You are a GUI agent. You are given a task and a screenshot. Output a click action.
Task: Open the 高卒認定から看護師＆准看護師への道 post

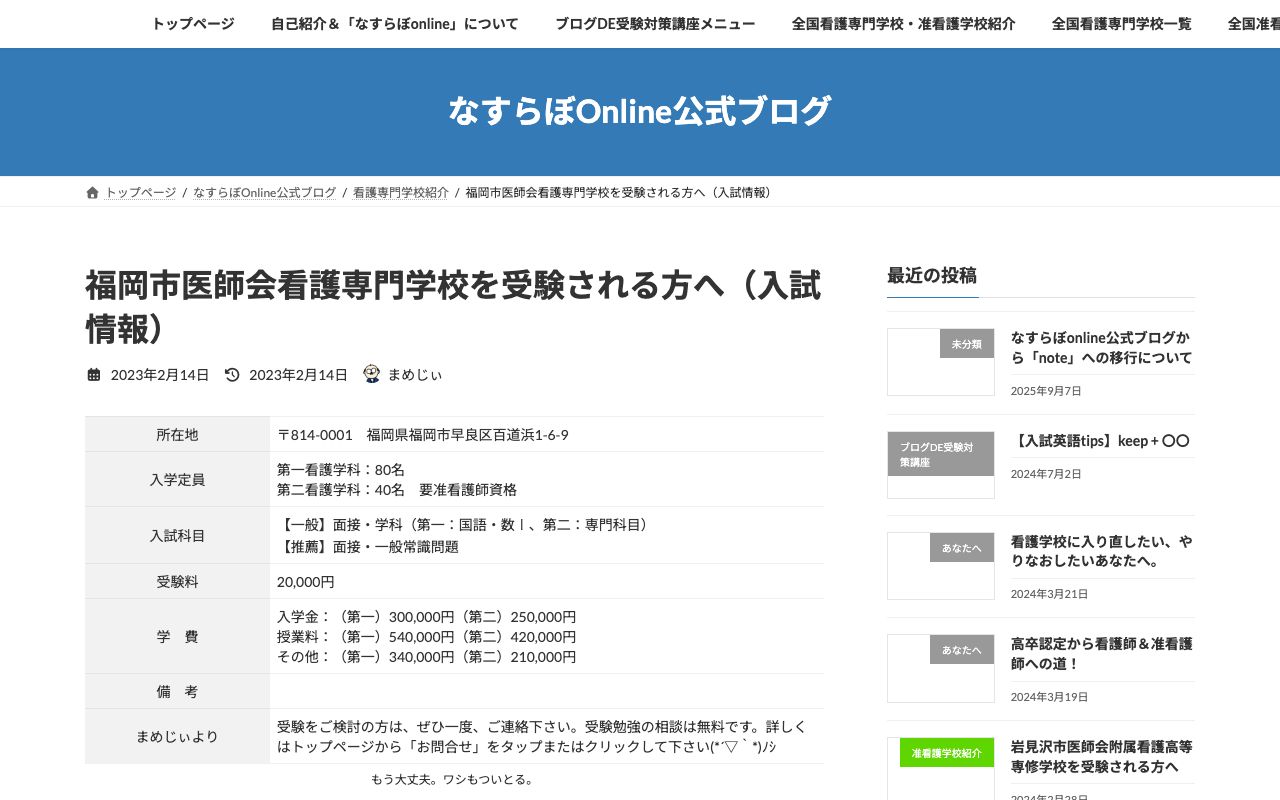[1102, 653]
